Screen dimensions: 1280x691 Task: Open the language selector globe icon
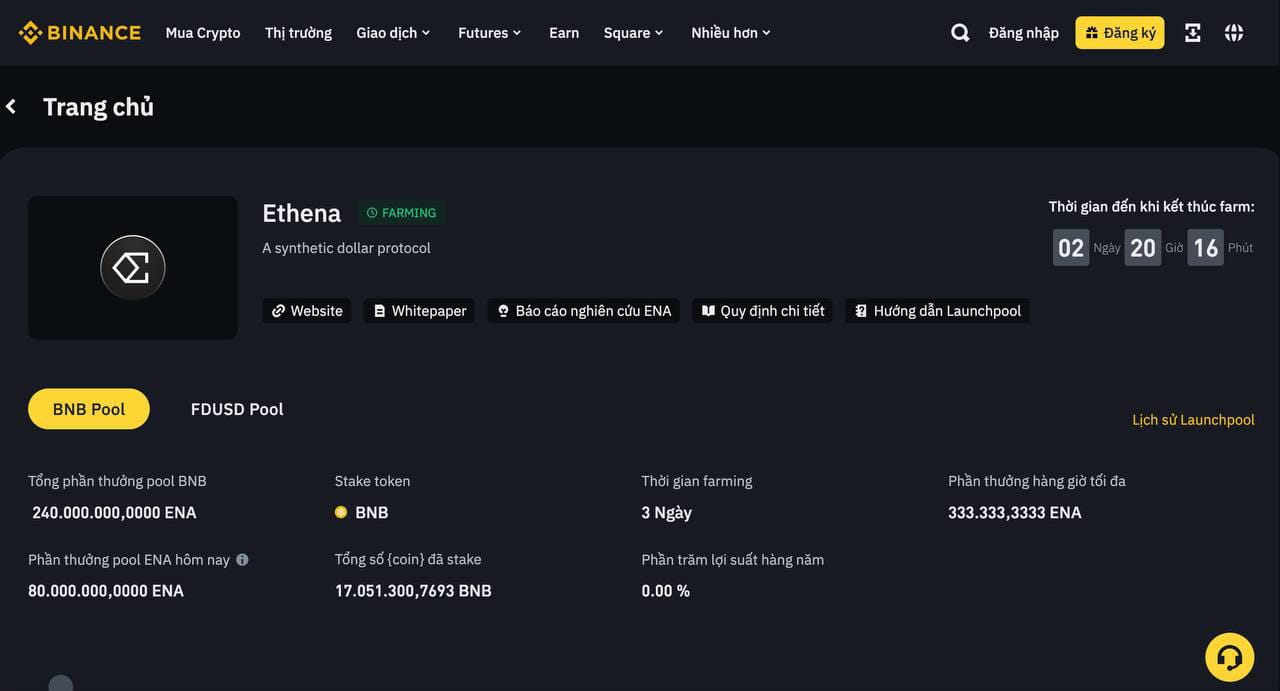1233,32
